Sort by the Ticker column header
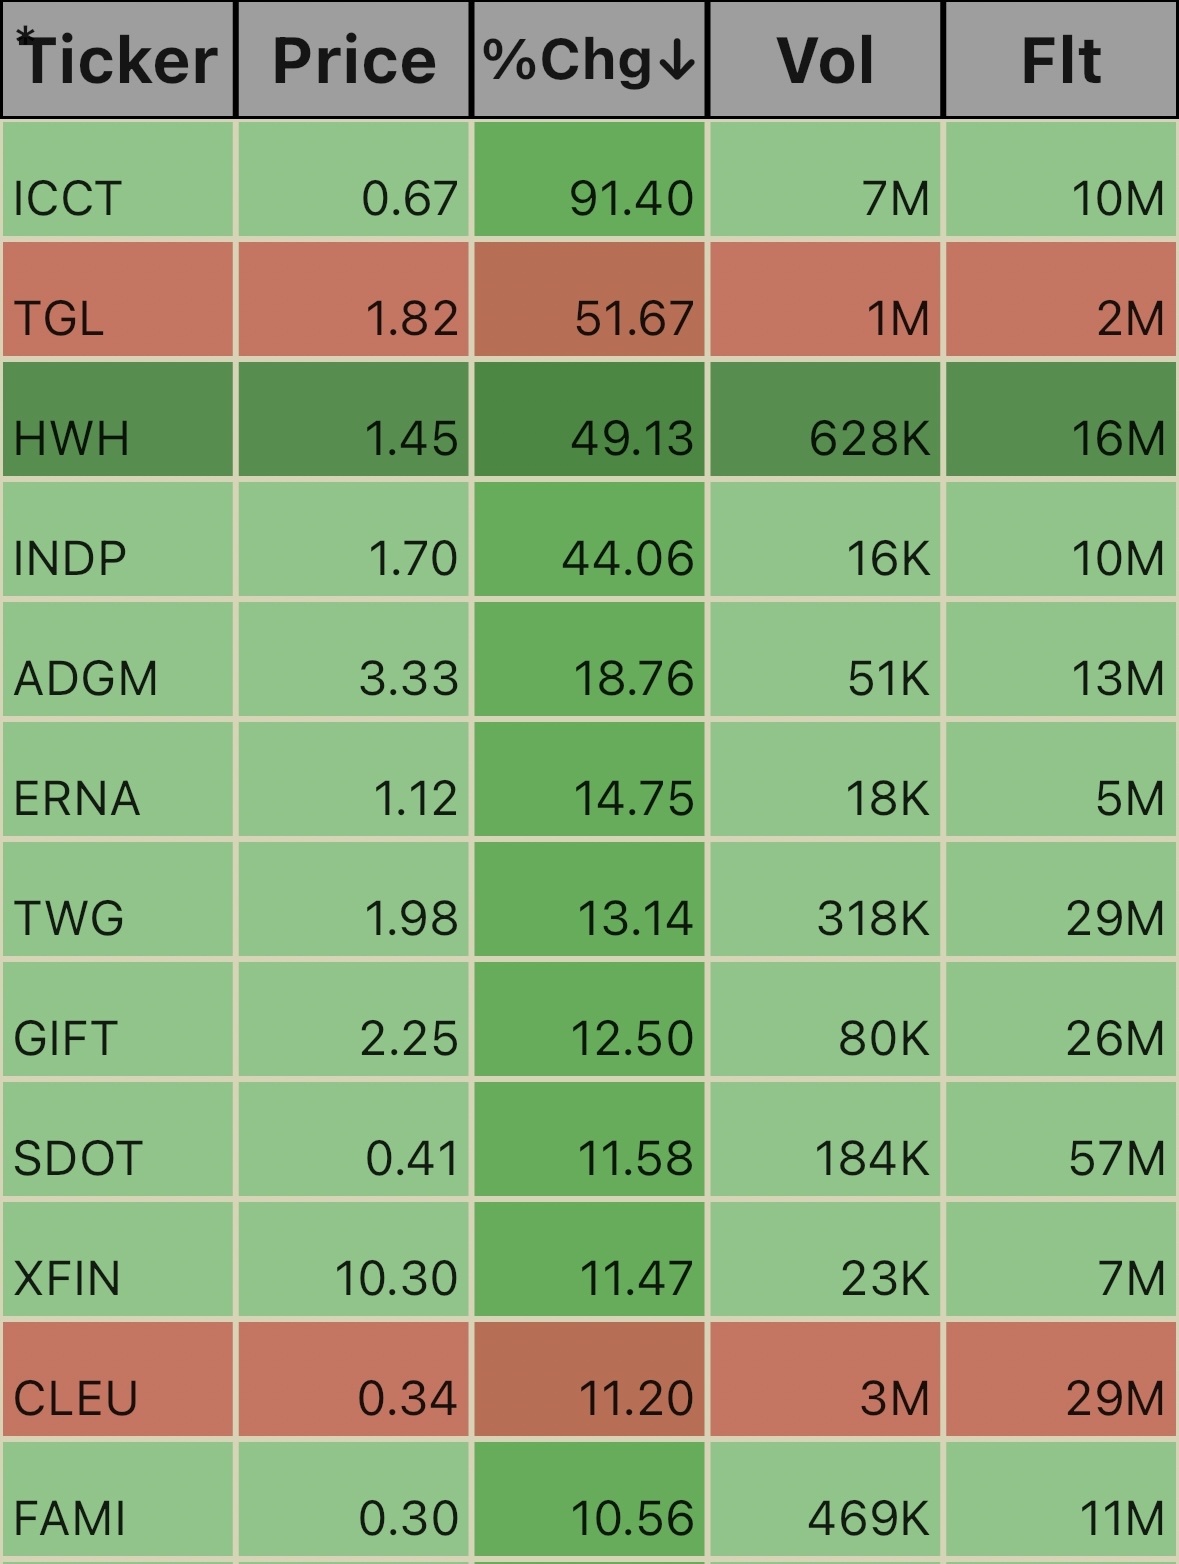The width and height of the screenshot is (1179, 1564). click(x=118, y=59)
